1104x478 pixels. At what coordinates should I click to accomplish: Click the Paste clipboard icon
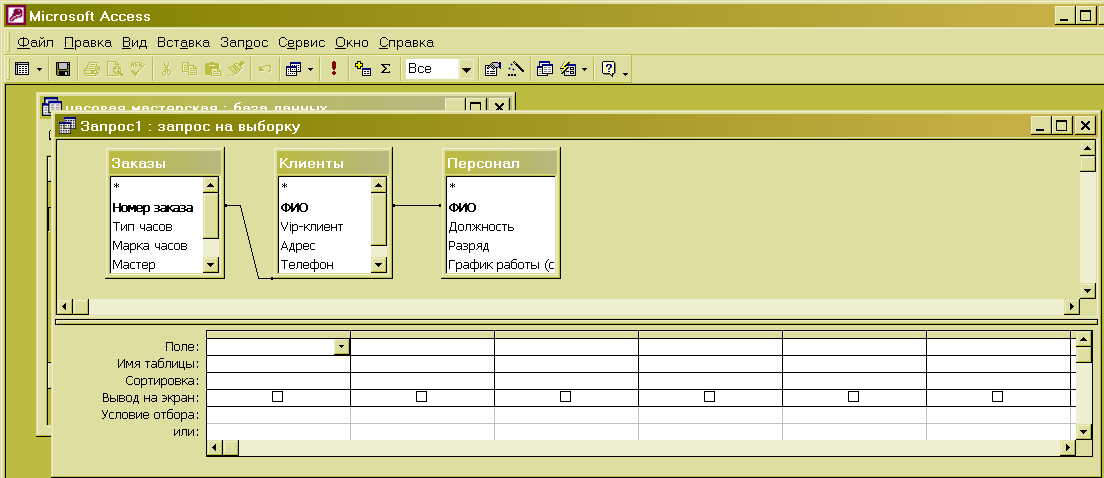coord(212,69)
